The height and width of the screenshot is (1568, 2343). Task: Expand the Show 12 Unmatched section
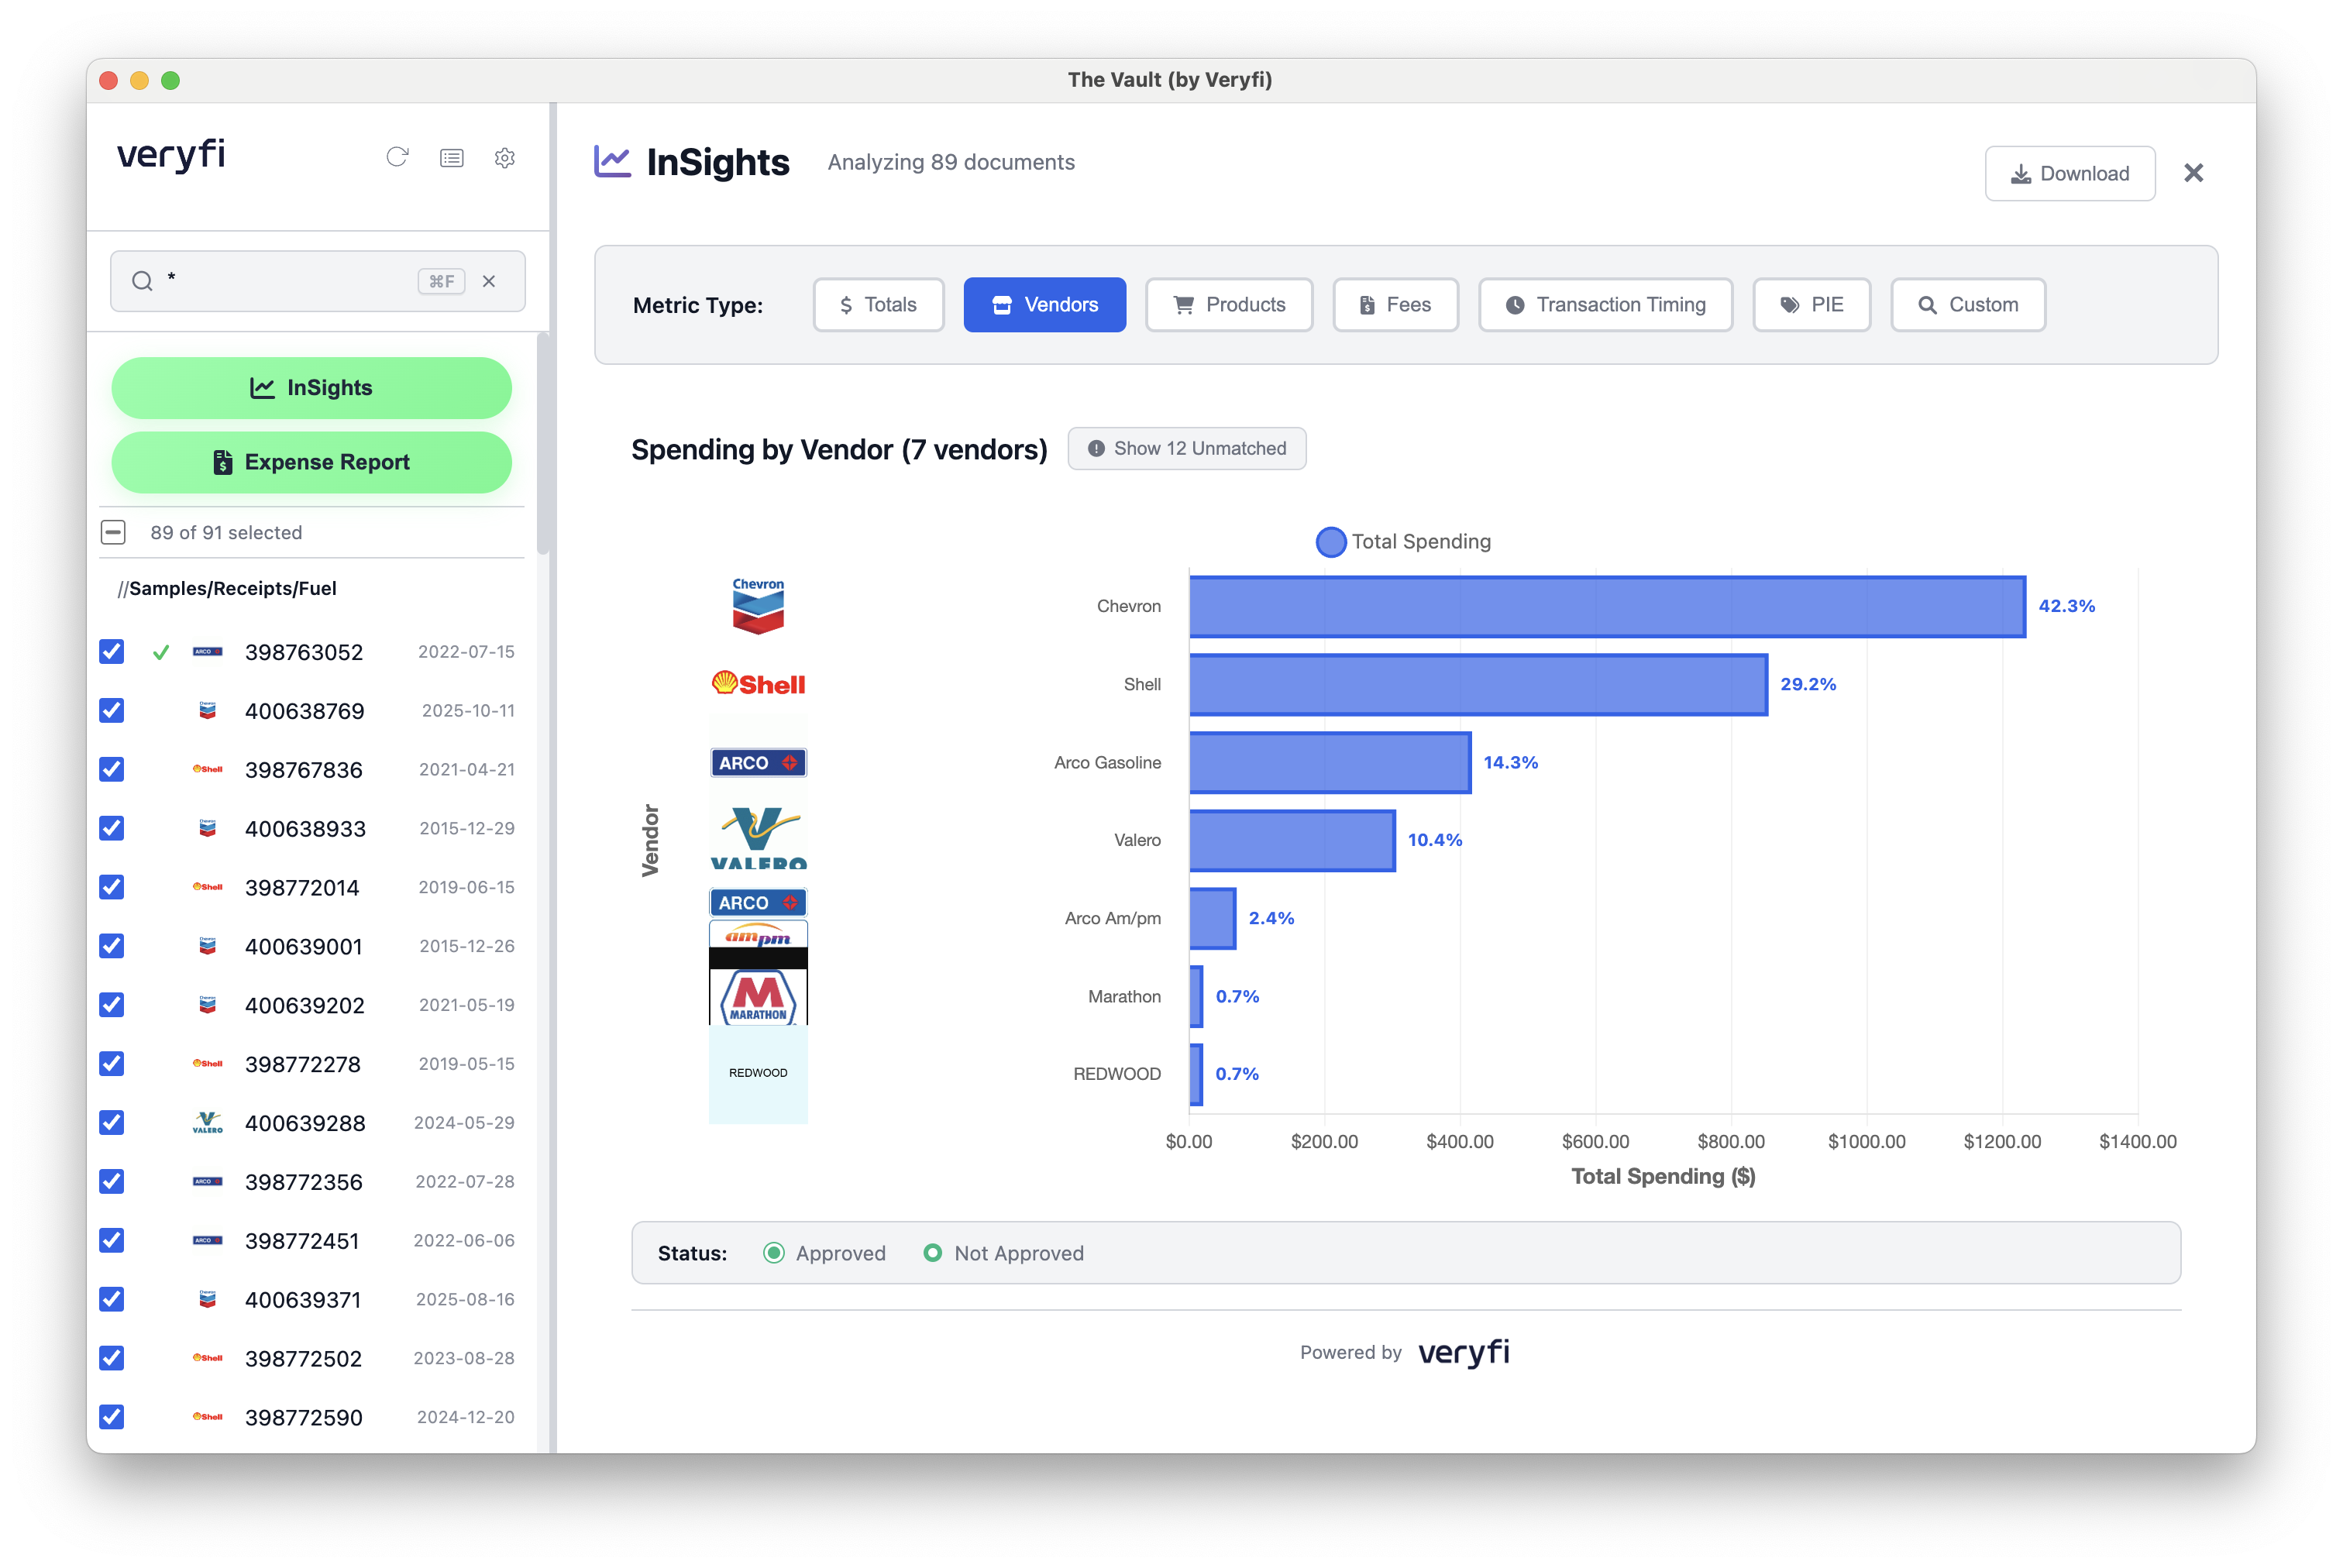pyautogui.click(x=1187, y=448)
